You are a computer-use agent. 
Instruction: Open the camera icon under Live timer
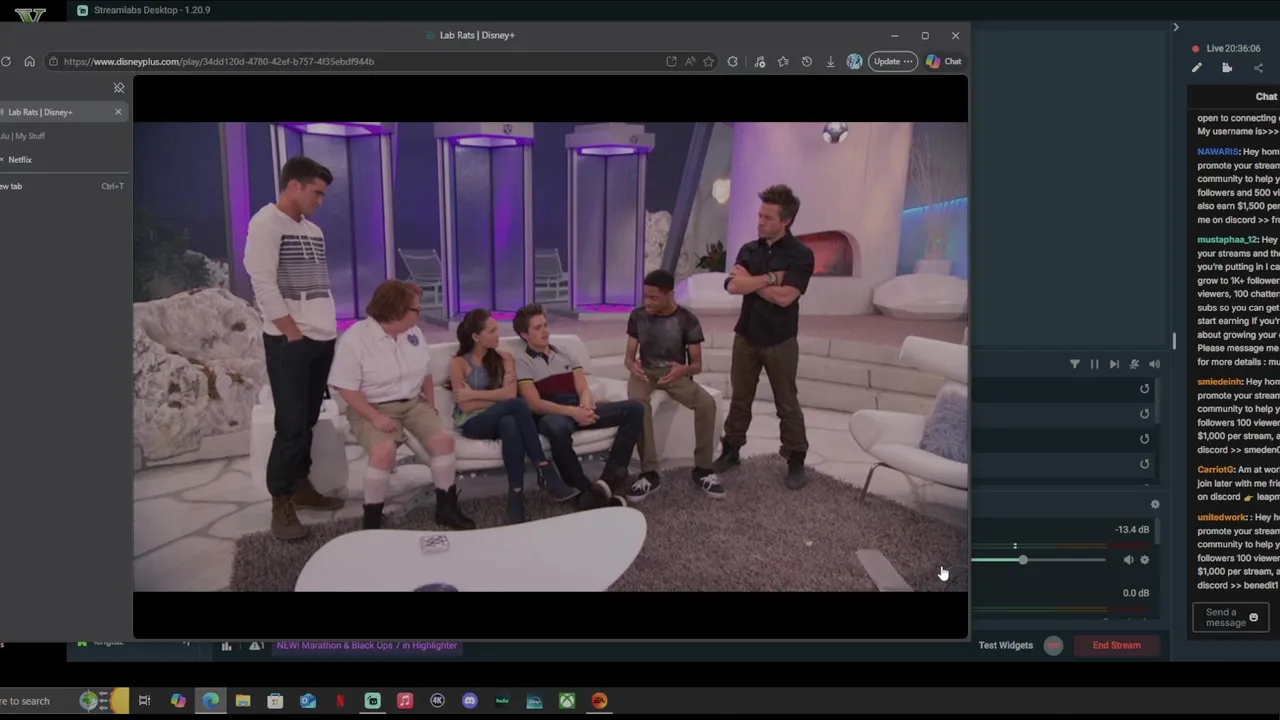pyautogui.click(x=1227, y=68)
